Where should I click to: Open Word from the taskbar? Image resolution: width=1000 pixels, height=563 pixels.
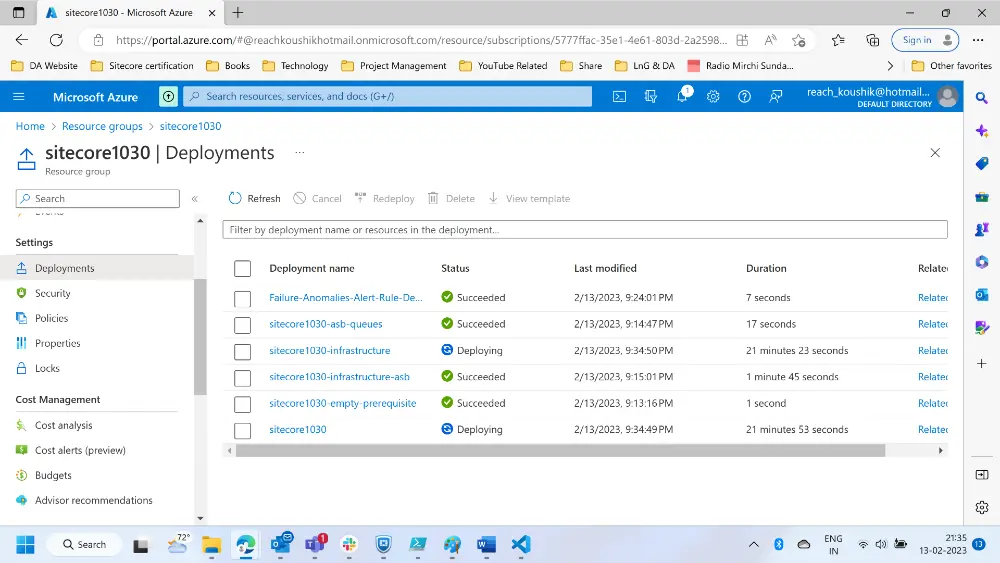486,544
